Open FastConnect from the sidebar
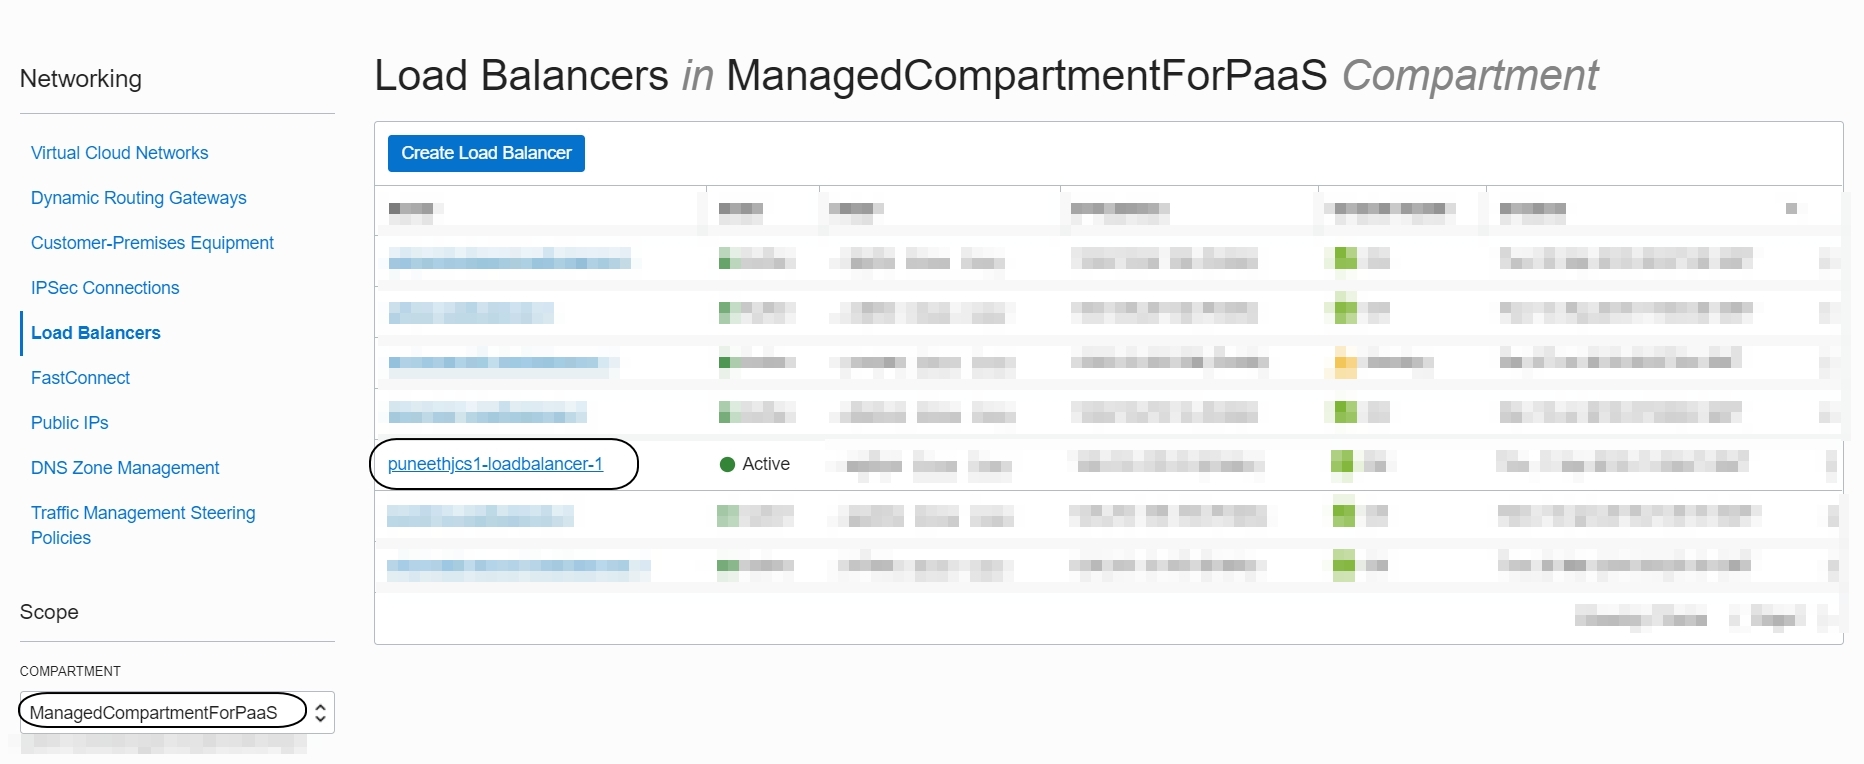 [80, 378]
